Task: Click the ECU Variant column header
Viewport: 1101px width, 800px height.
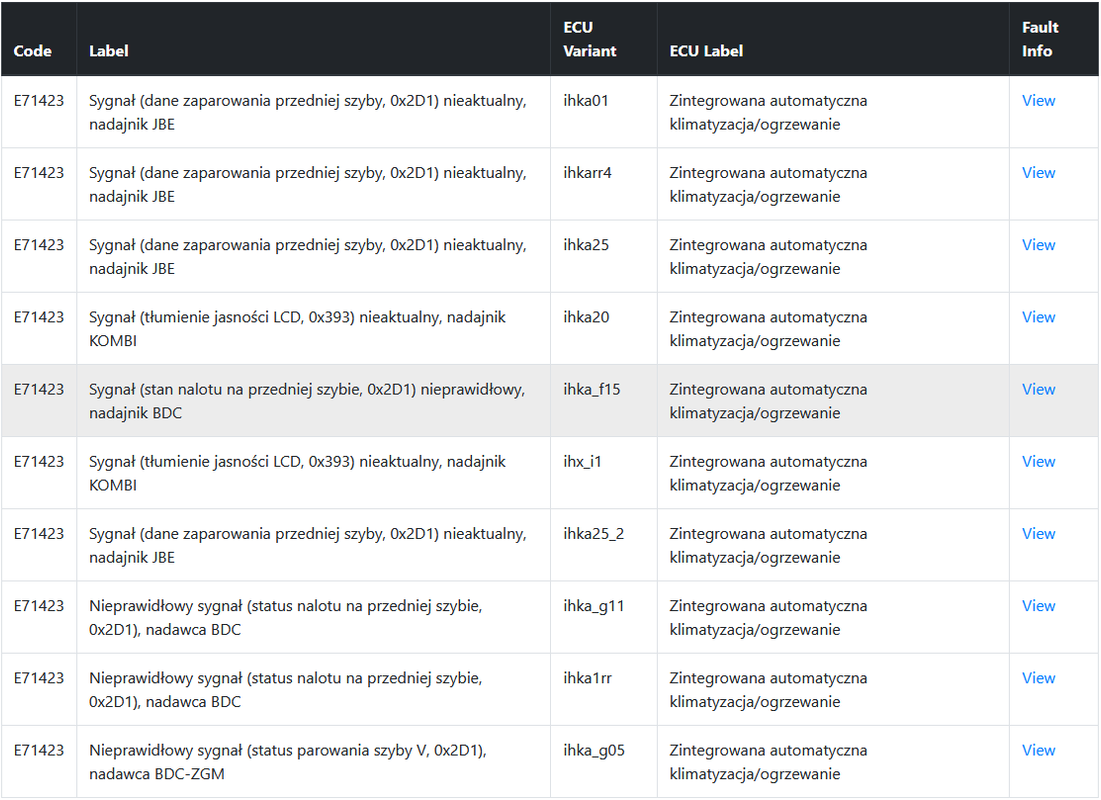Action: pos(589,39)
